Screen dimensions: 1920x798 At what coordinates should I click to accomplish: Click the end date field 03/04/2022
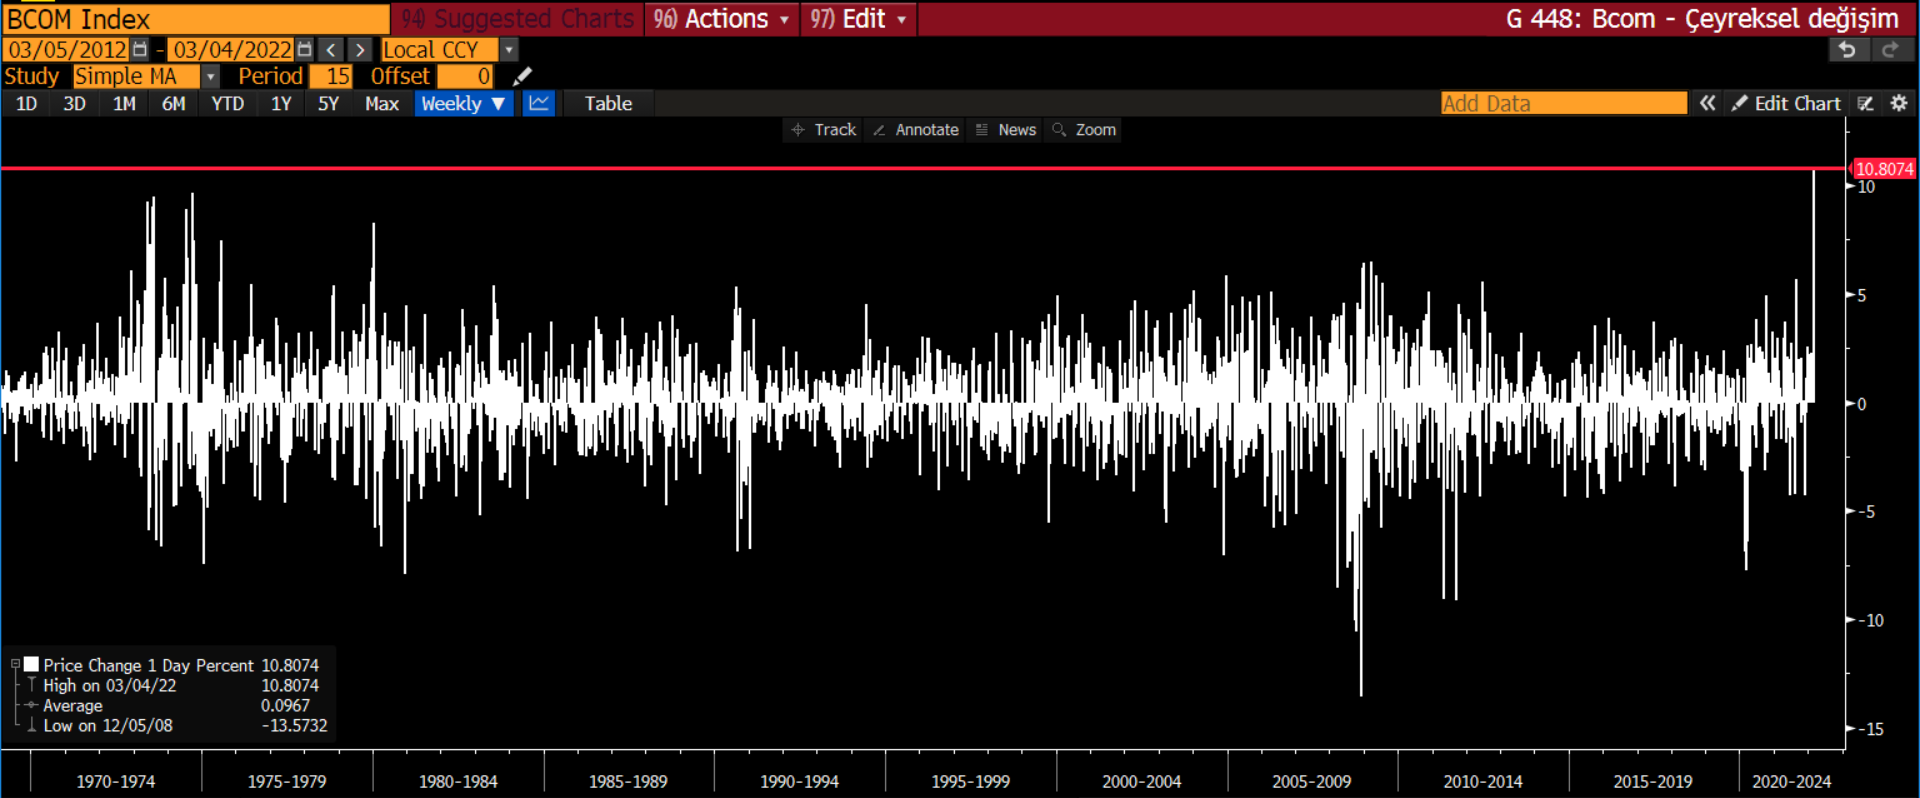point(232,49)
